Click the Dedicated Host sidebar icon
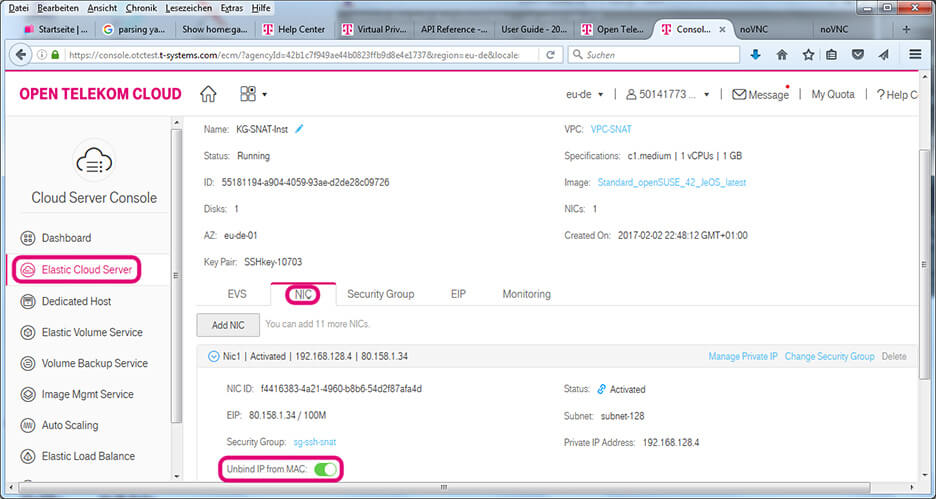 [x=27, y=301]
